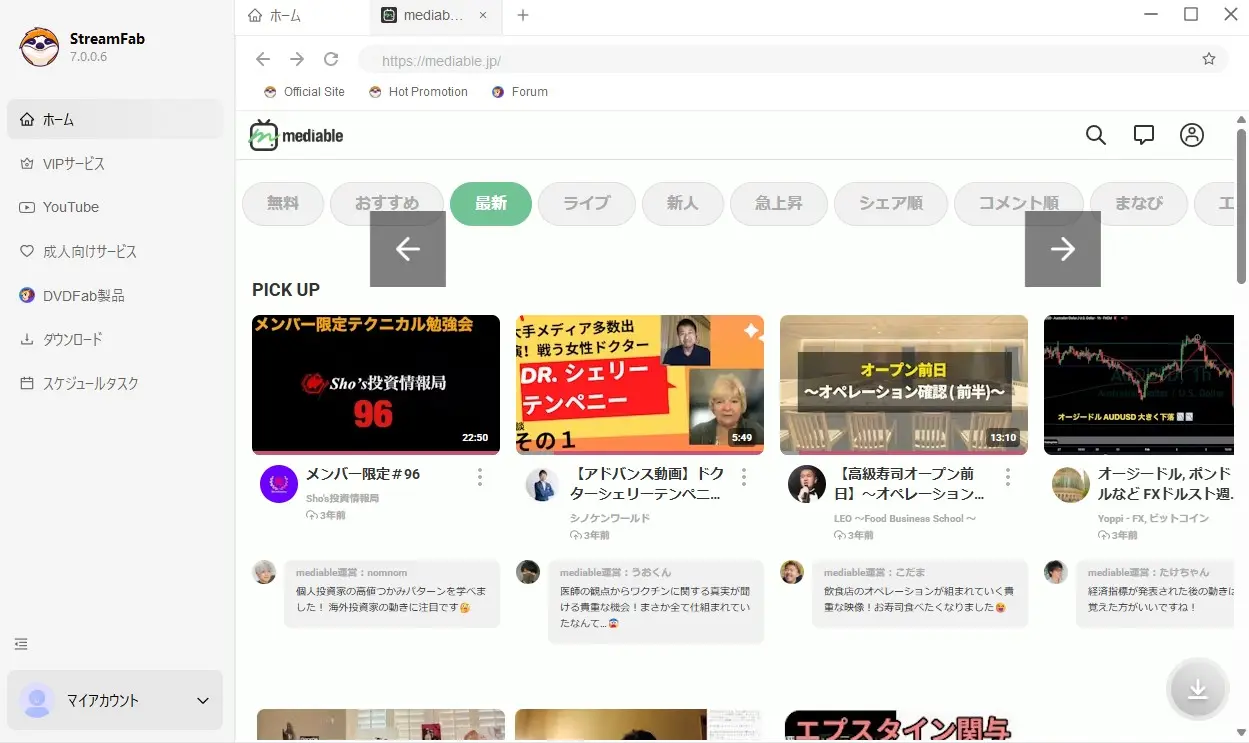The image size is (1249, 743).
Task: Select the まなび category chip
Action: [x=1139, y=203]
